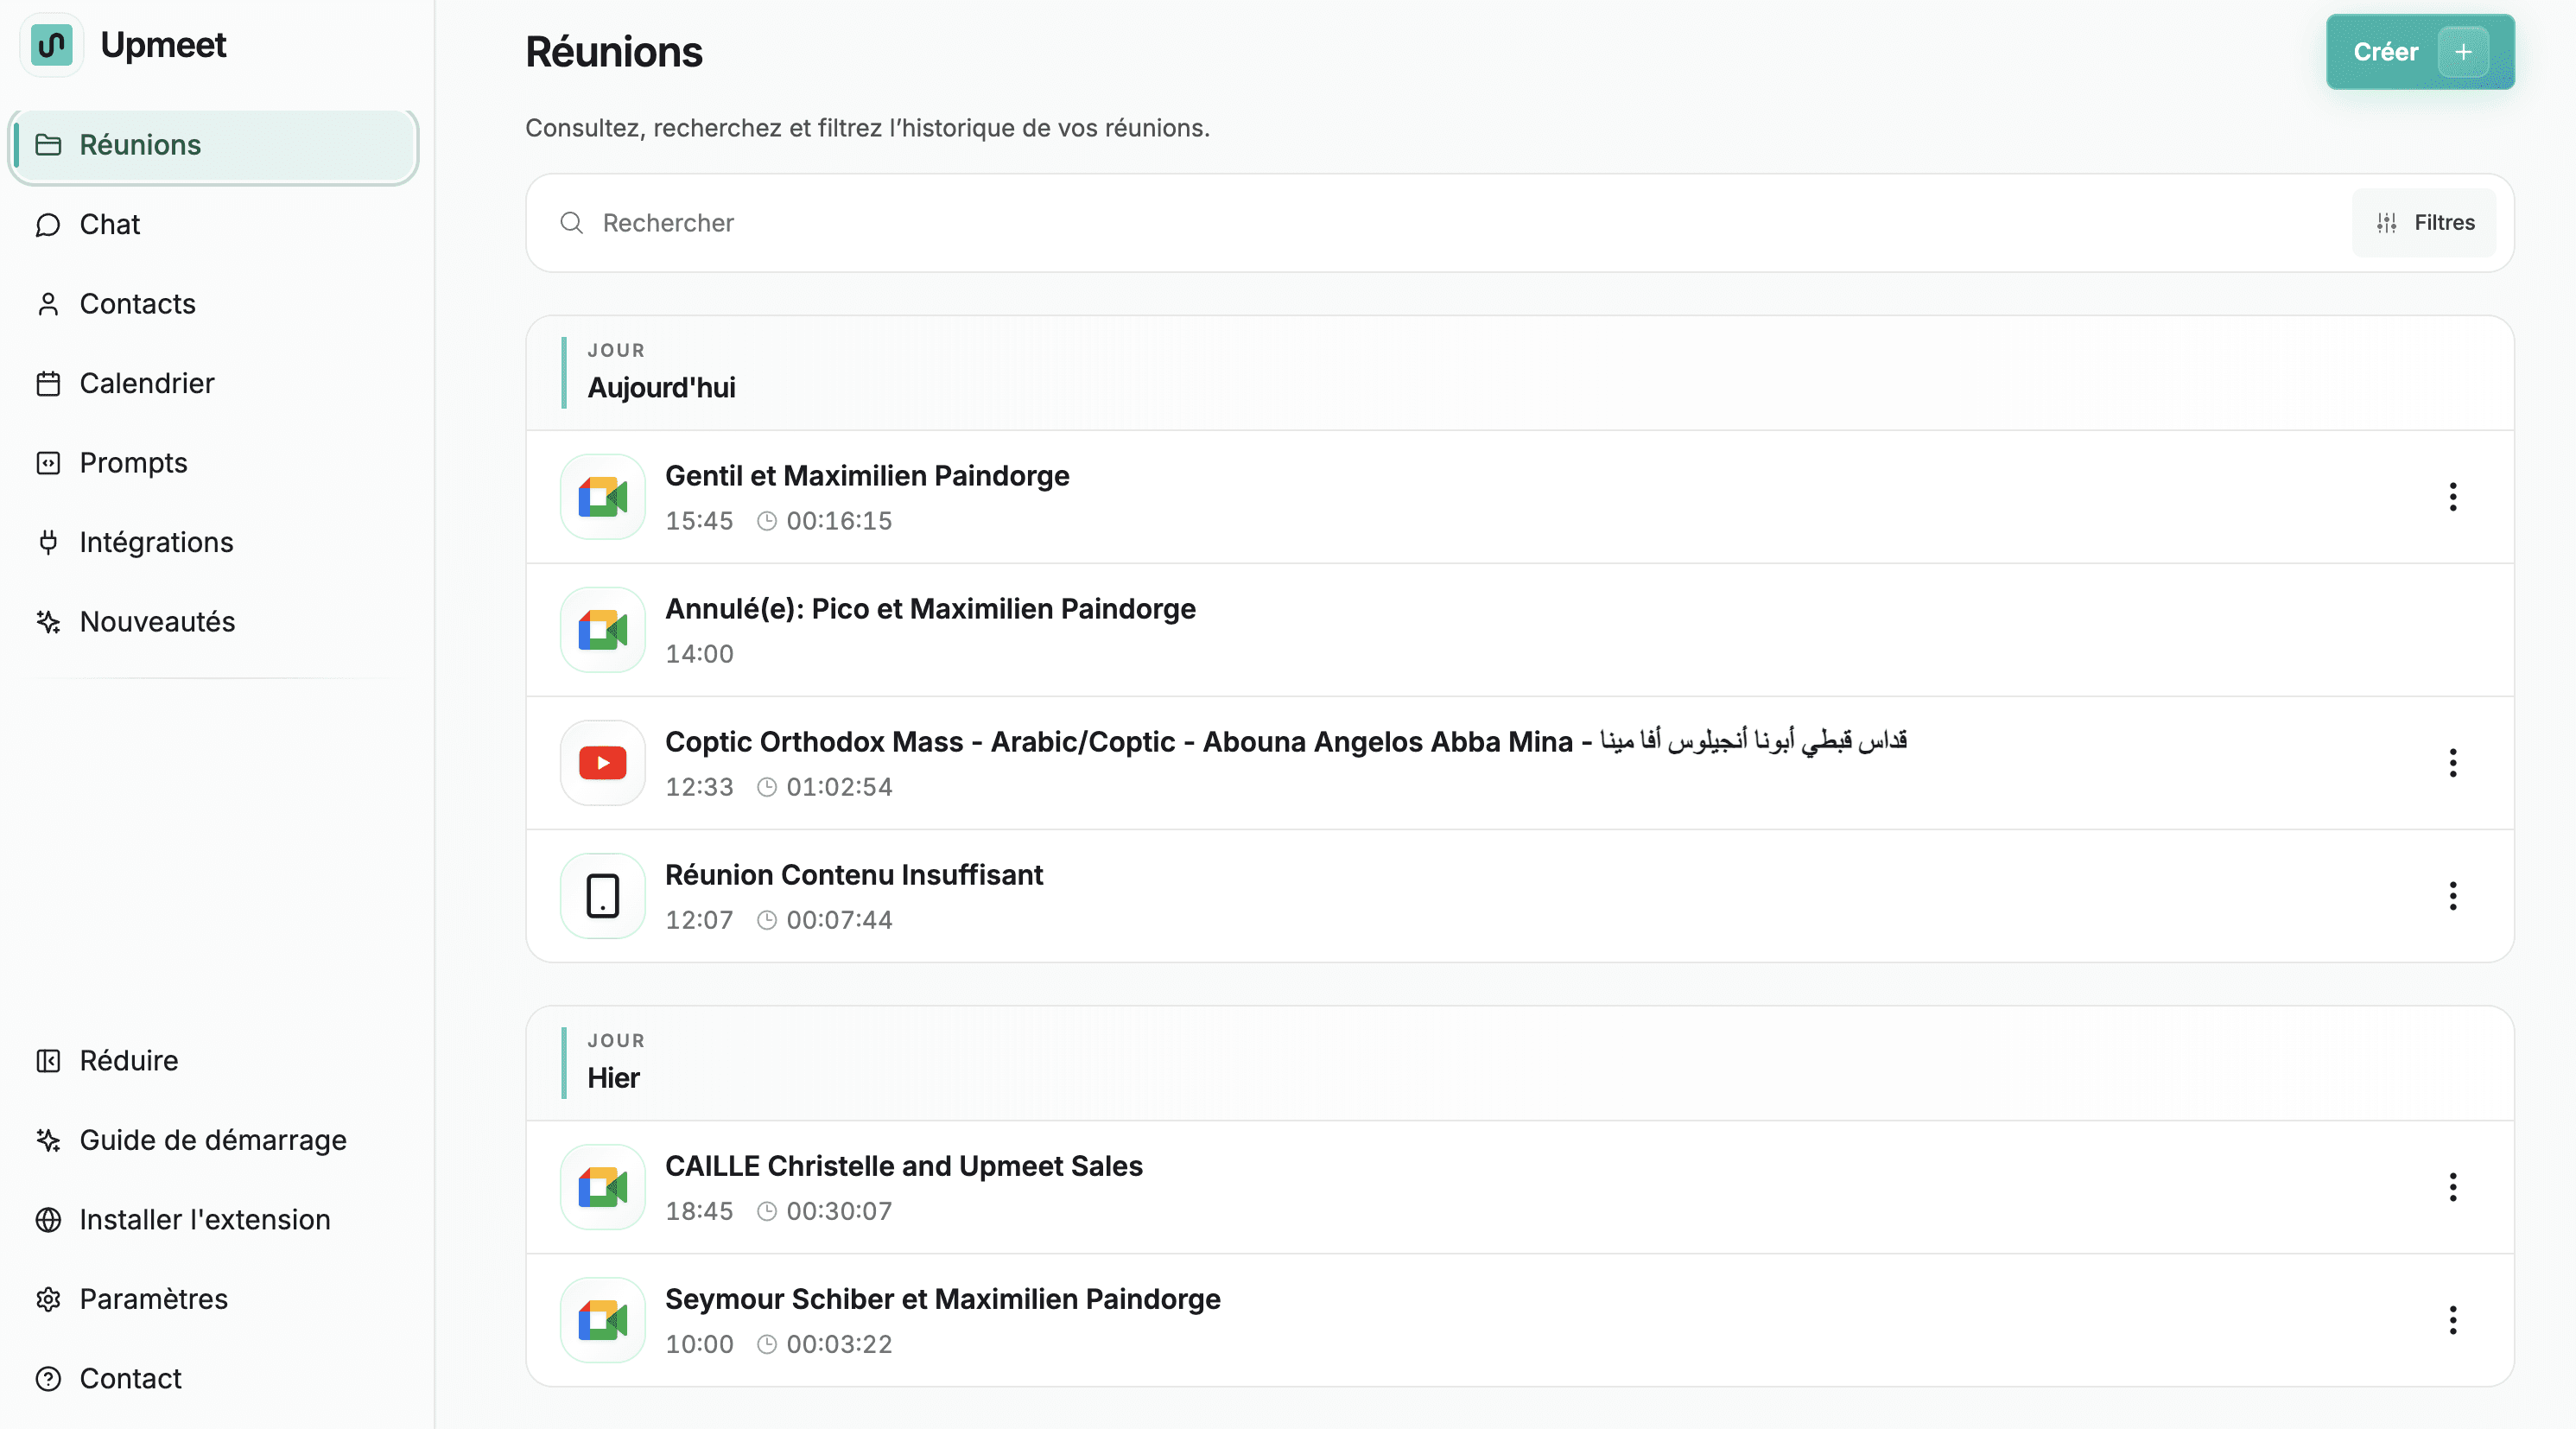
Task: Open Seymour Schiber et Maximilien Paindorge meeting
Action: pyautogui.click(x=942, y=1299)
